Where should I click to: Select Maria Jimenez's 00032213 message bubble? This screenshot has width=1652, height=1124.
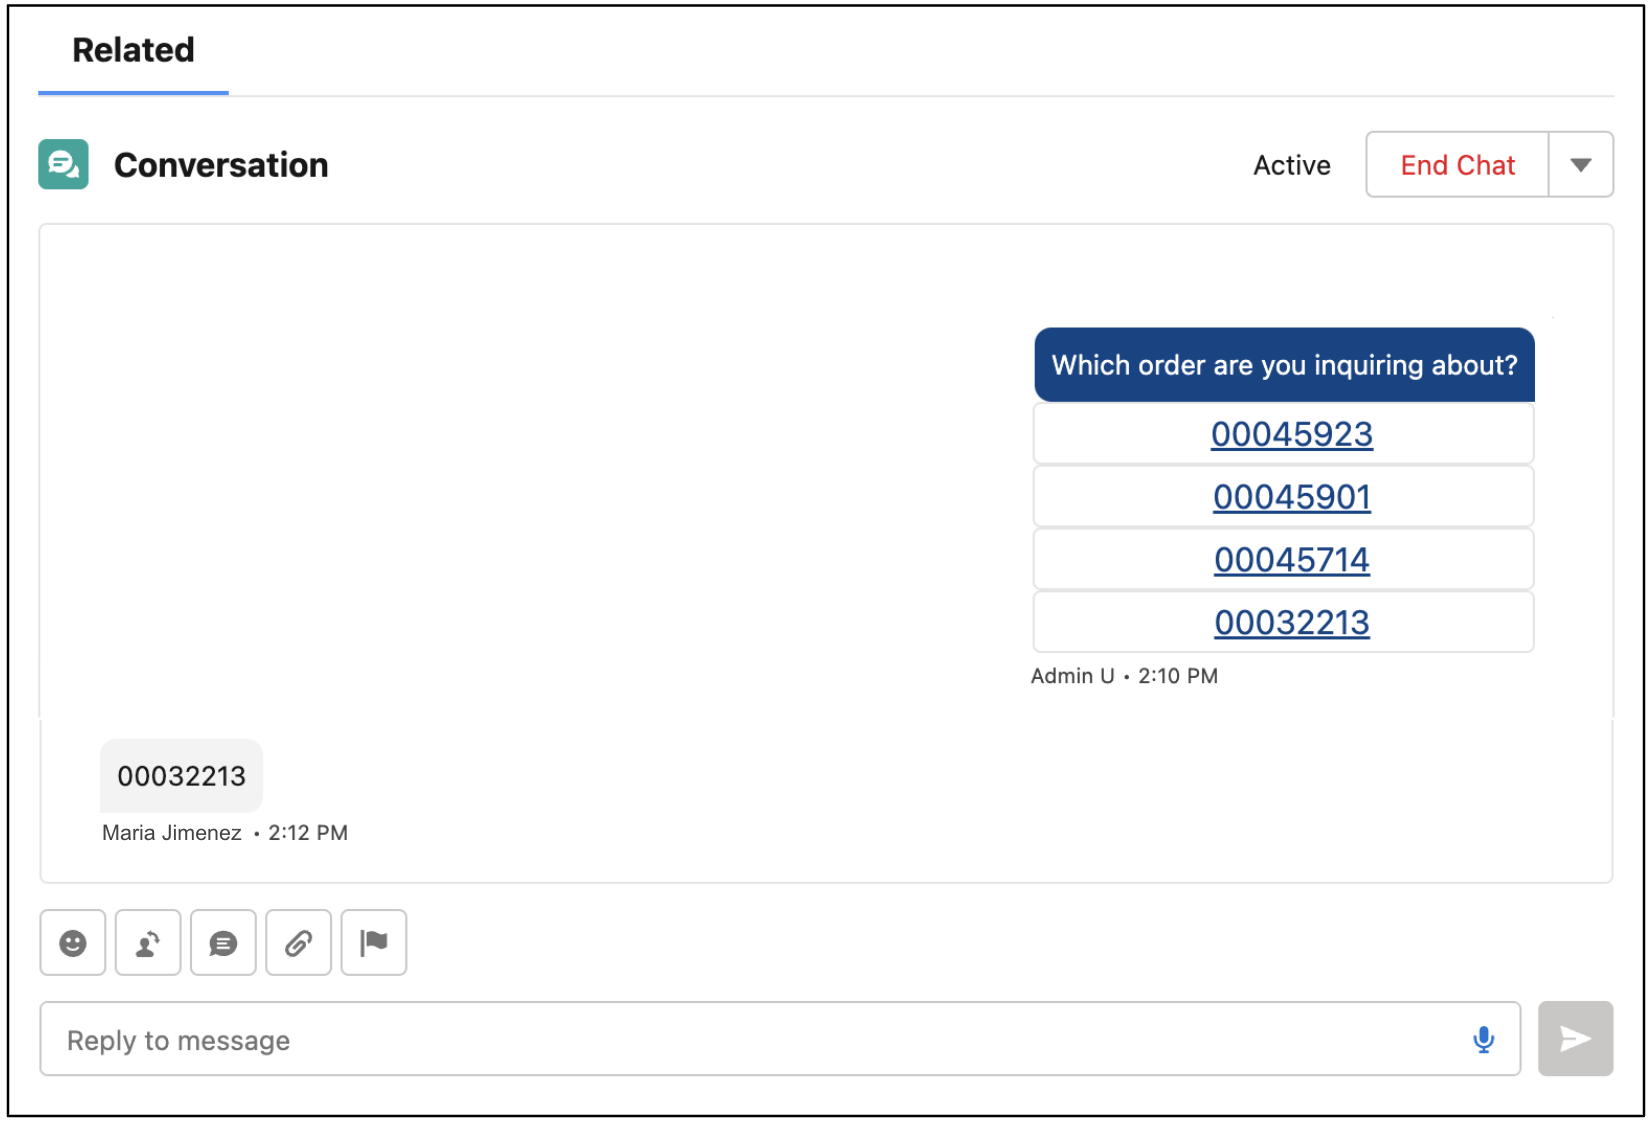pyautogui.click(x=181, y=775)
